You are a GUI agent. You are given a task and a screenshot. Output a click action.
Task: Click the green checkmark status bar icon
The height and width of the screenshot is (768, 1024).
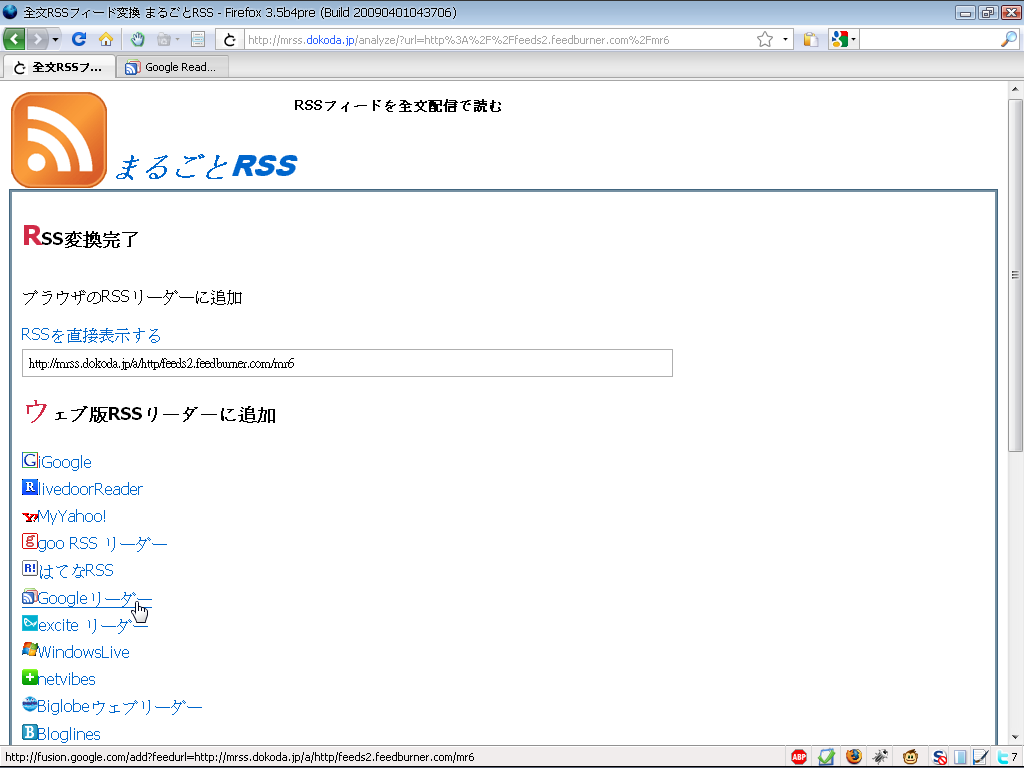tap(826, 757)
